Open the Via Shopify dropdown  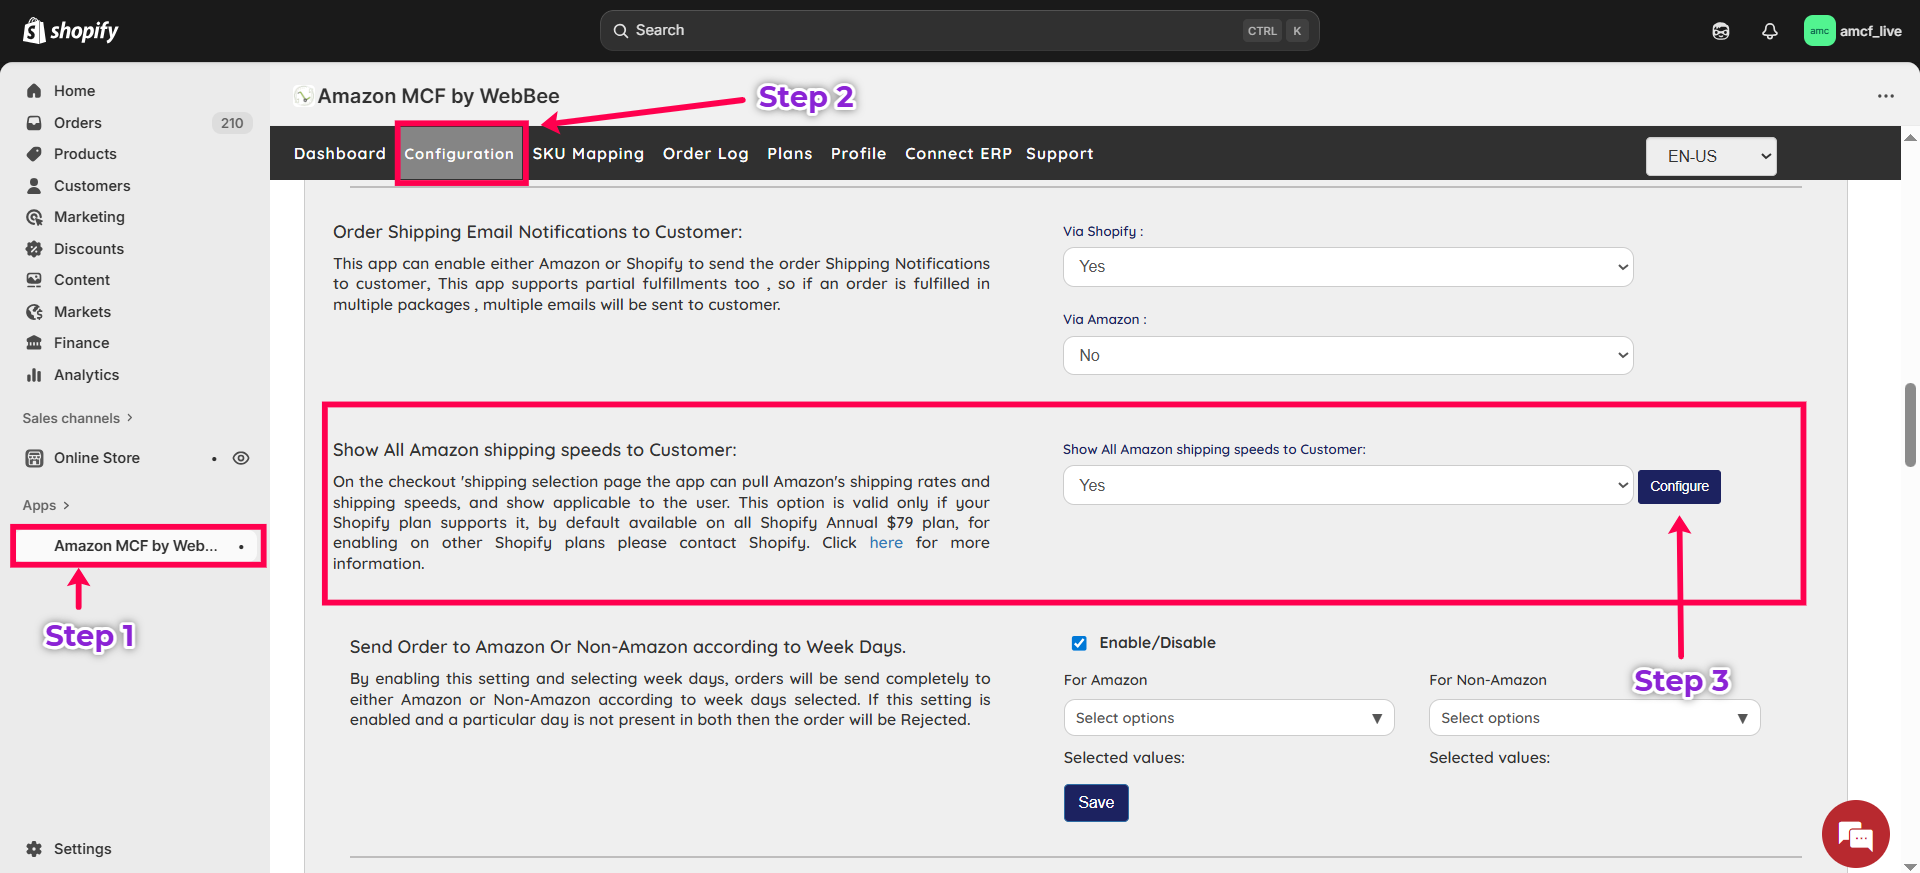[1347, 267]
